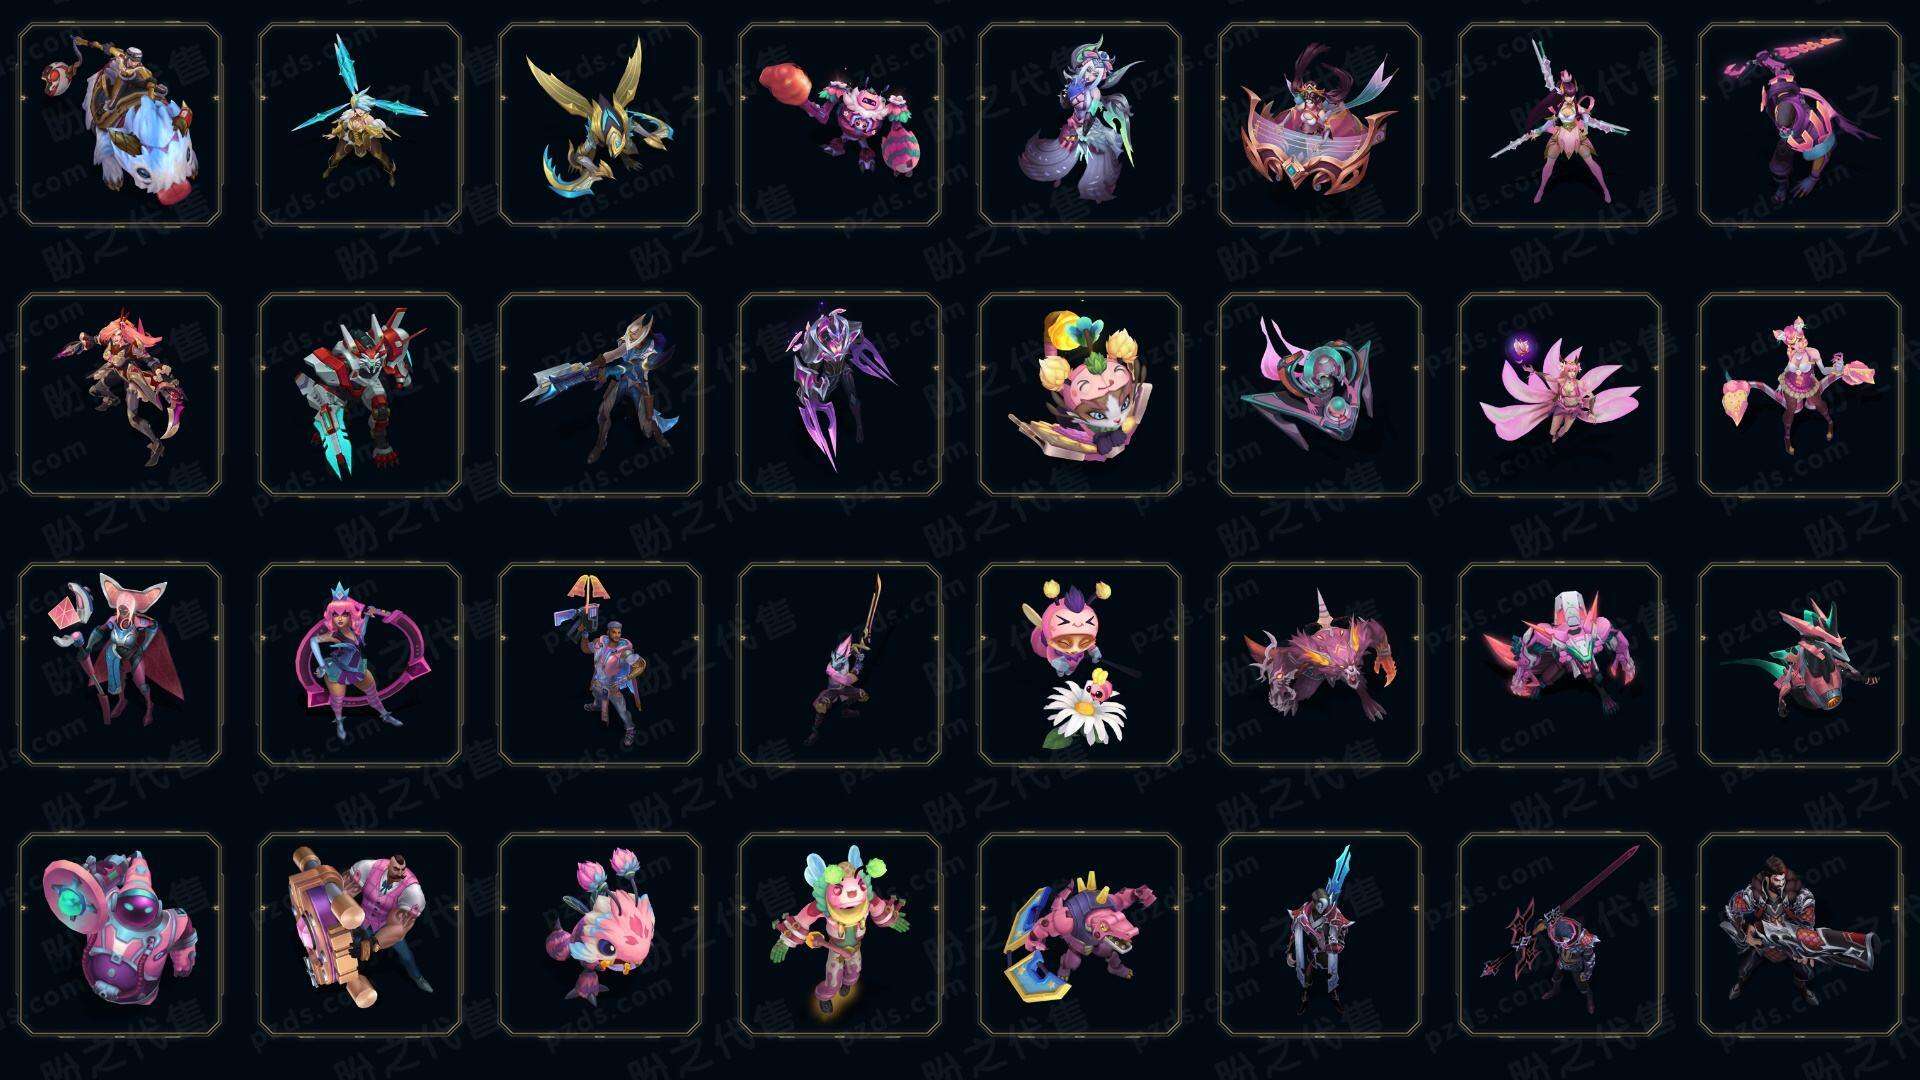The width and height of the screenshot is (1920, 1080).
Task: Click the pink dragon with teal horns
Action: click(1800, 664)
